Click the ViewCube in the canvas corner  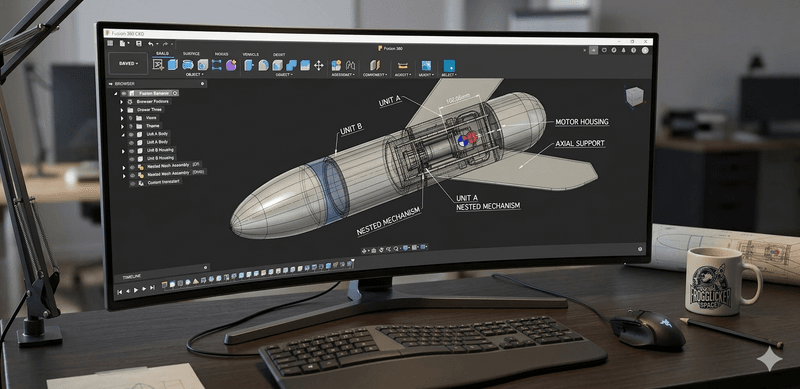(x=635, y=96)
